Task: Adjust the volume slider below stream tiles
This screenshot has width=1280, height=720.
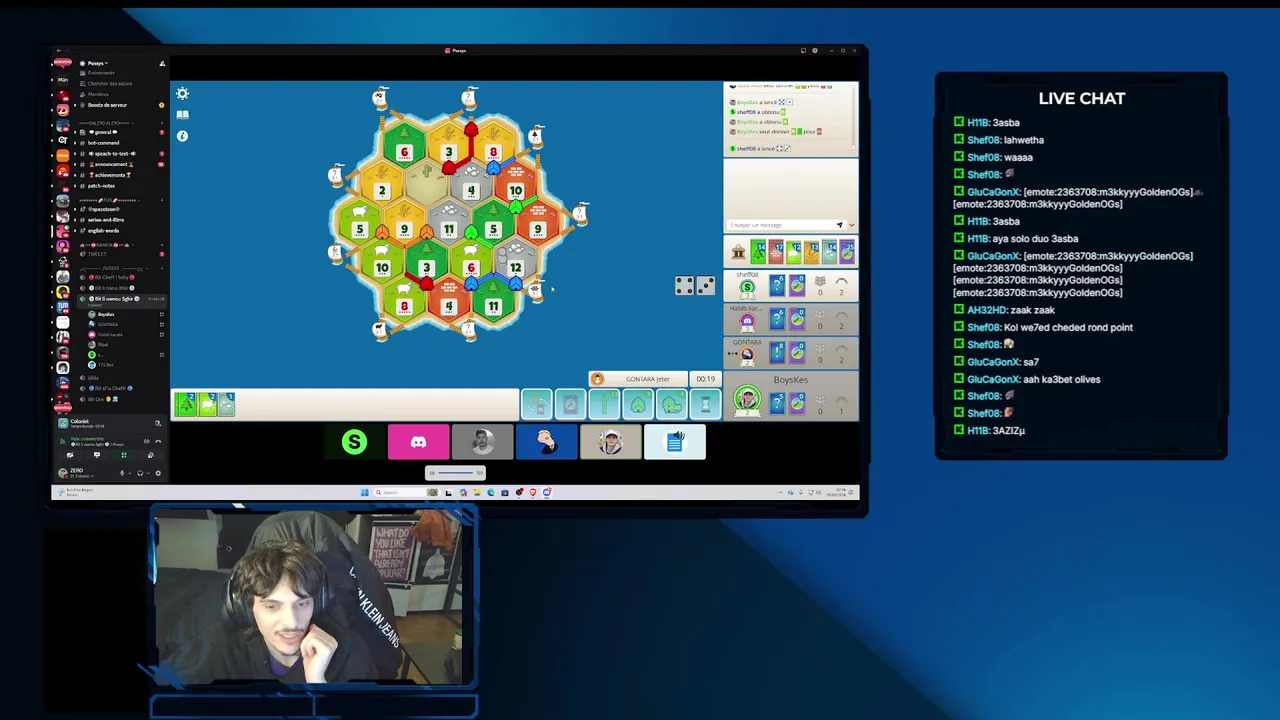Action: click(457, 473)
